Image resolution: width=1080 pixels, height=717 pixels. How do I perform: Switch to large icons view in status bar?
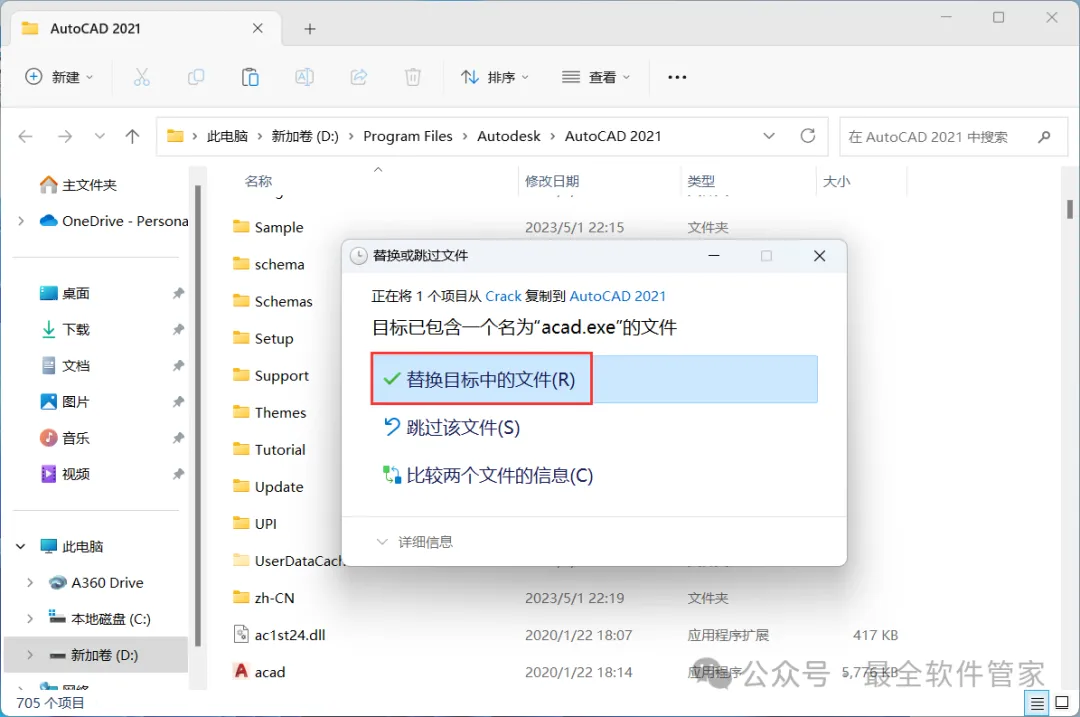pos(1062,703)
